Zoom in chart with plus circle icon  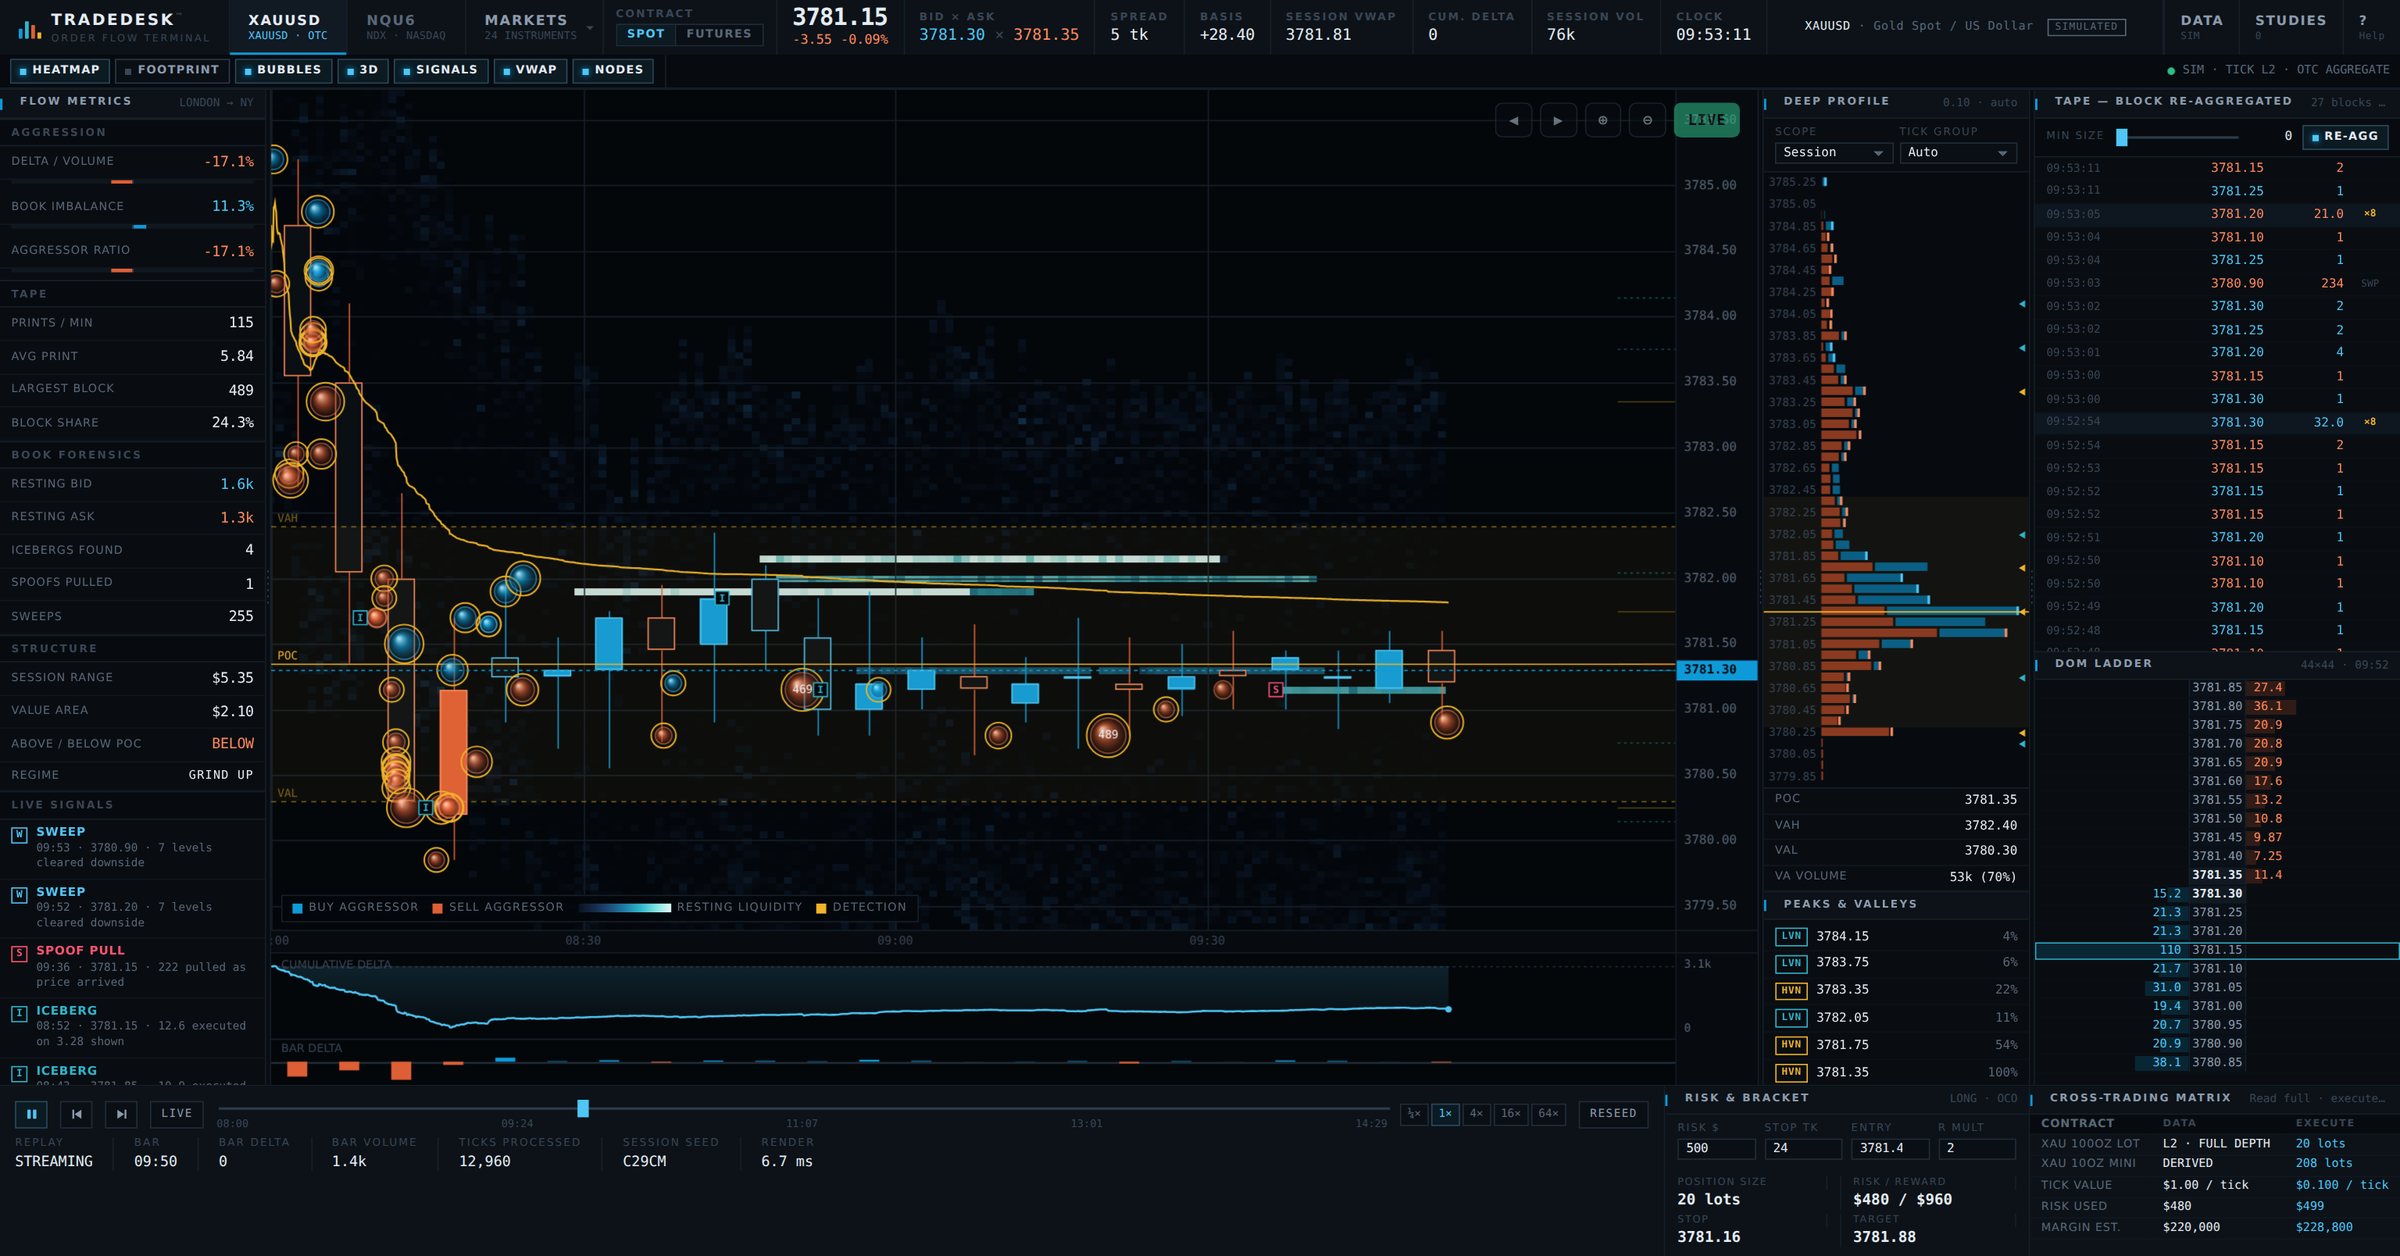point(1602,120)
